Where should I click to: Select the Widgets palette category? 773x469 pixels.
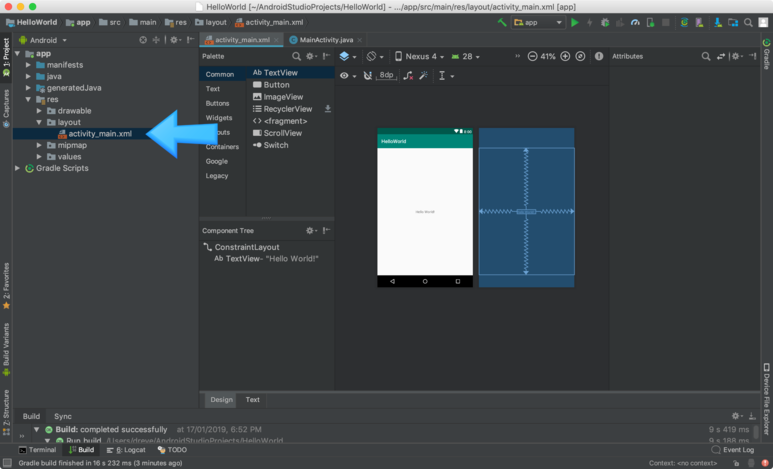pyautogui.click(x=219, y=118)
